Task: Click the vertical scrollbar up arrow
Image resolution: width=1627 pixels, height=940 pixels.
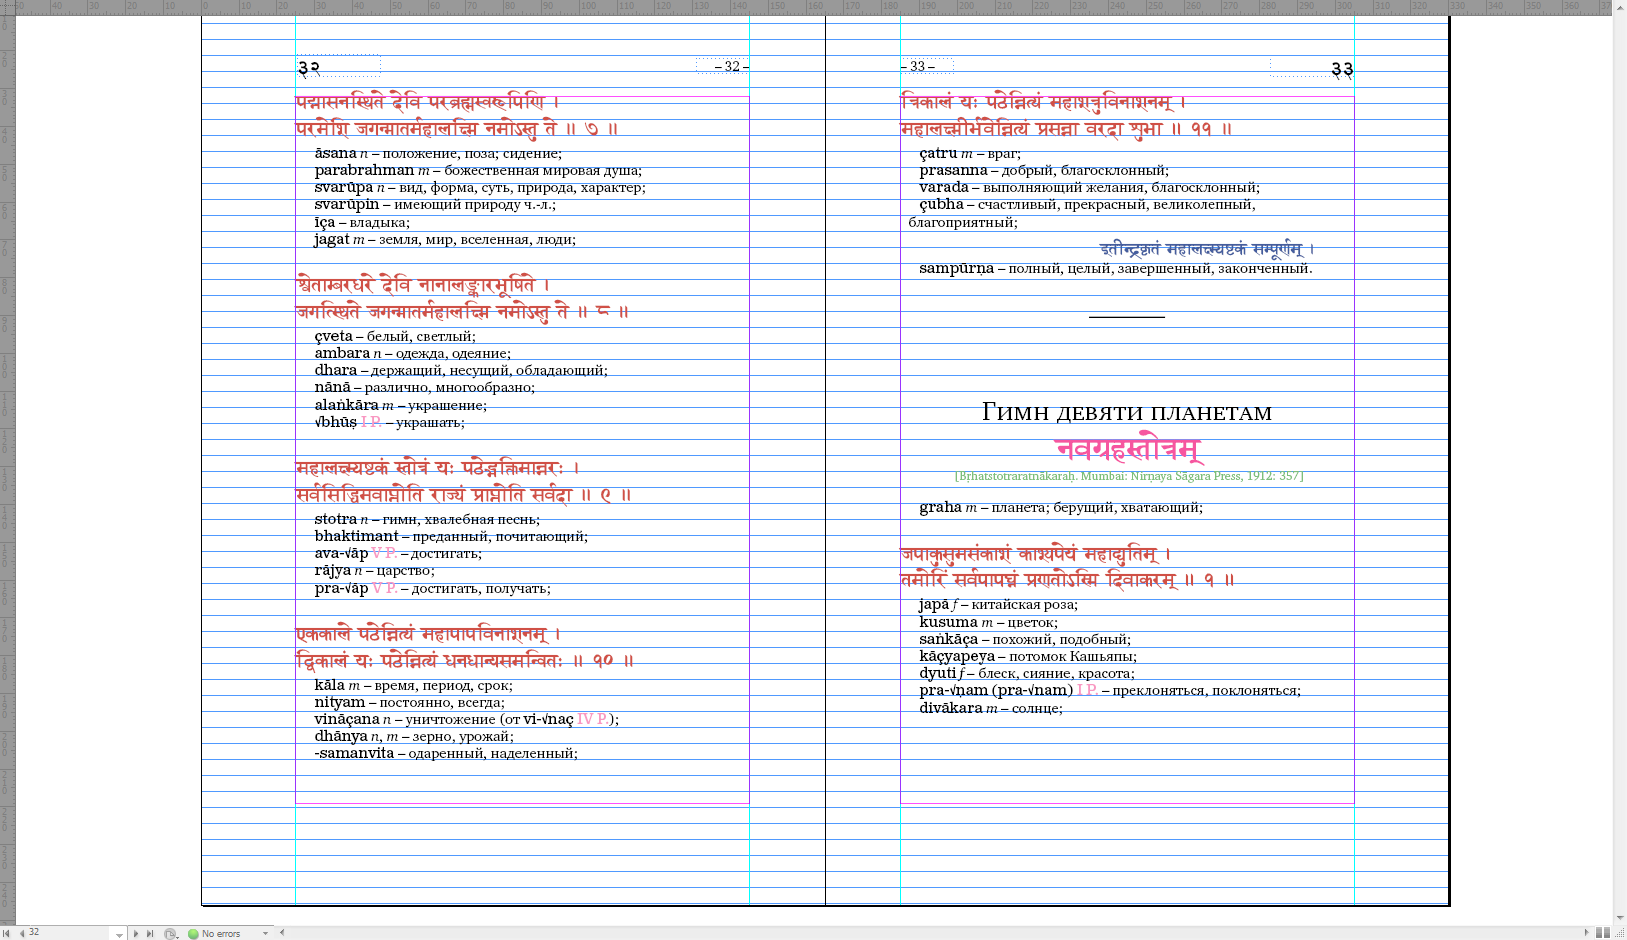Action: point(1619,6)
